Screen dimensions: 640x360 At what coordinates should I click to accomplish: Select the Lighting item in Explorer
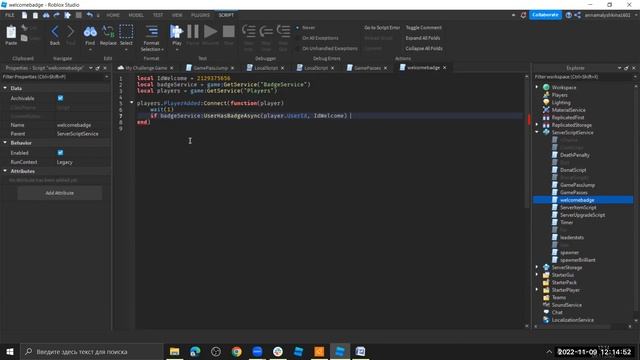(x=561, y=102)
